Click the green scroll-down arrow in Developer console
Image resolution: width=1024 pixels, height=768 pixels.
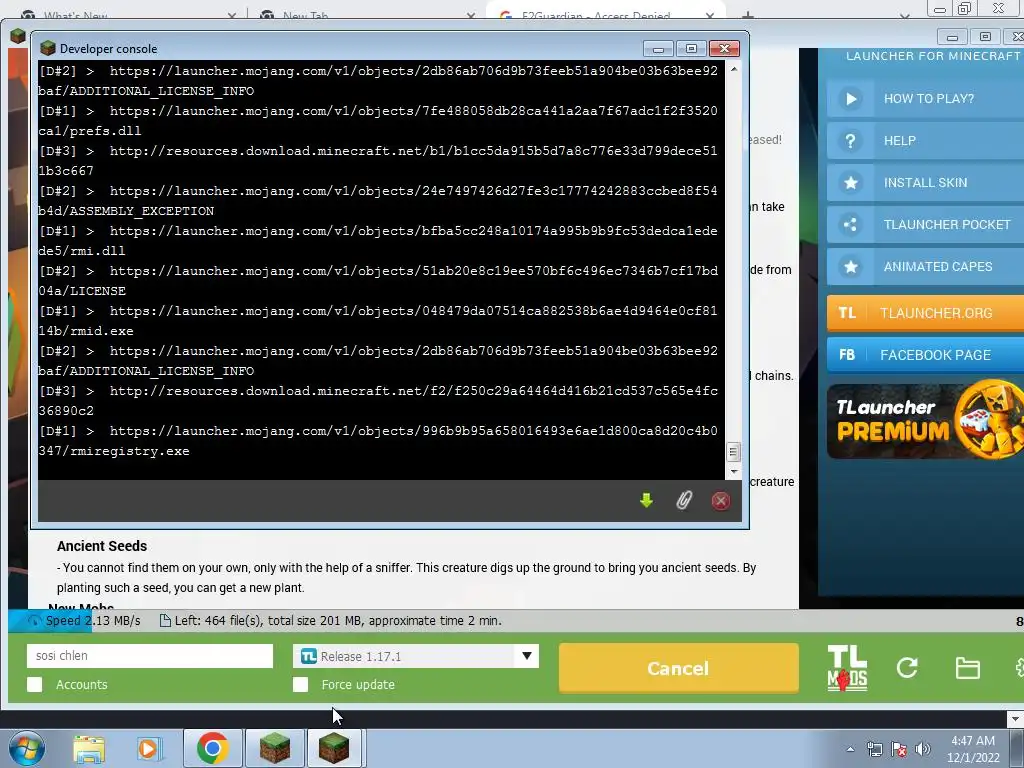(646, 501)
